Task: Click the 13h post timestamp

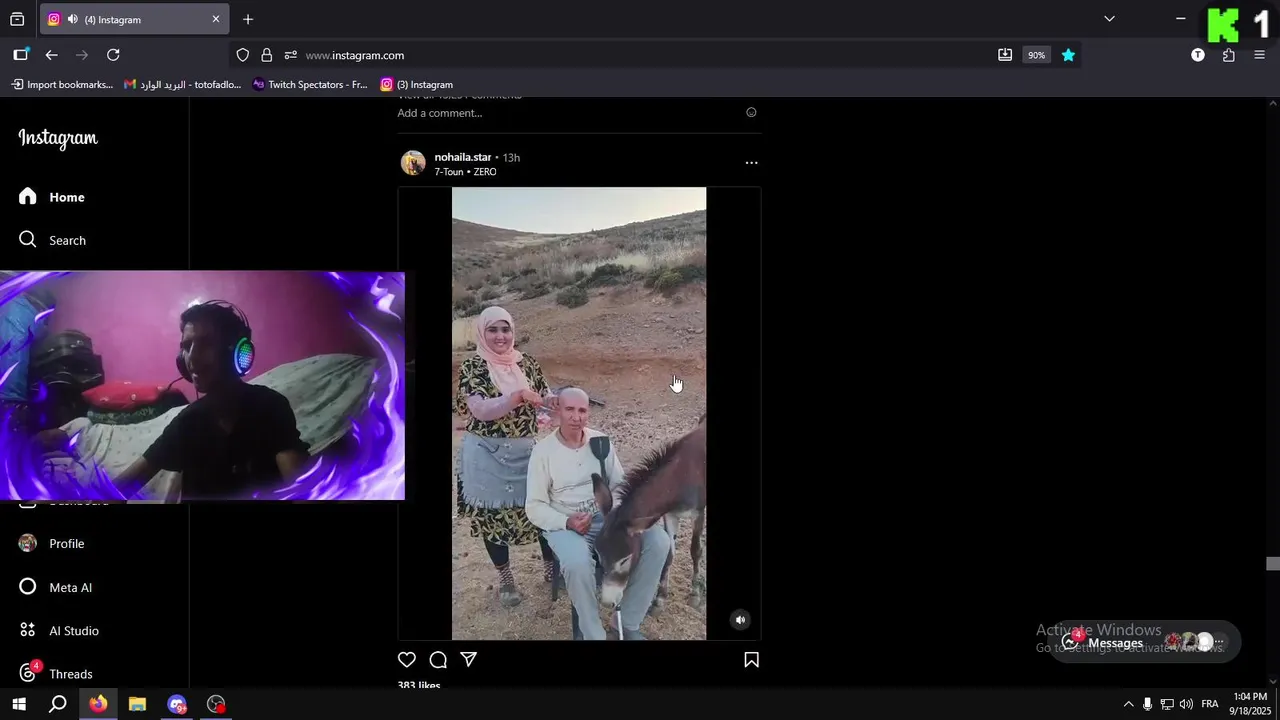Action: (511, 157)
